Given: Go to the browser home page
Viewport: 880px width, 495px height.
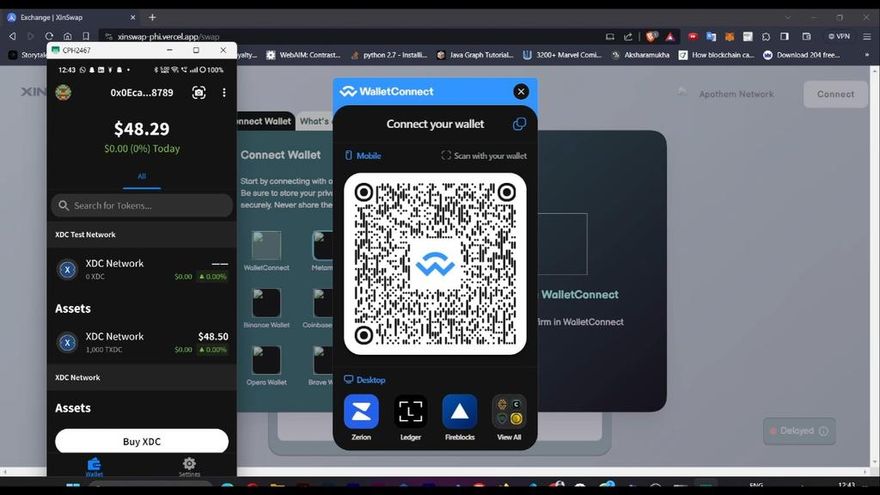Looking at the screenshot, I should point(67,36).
